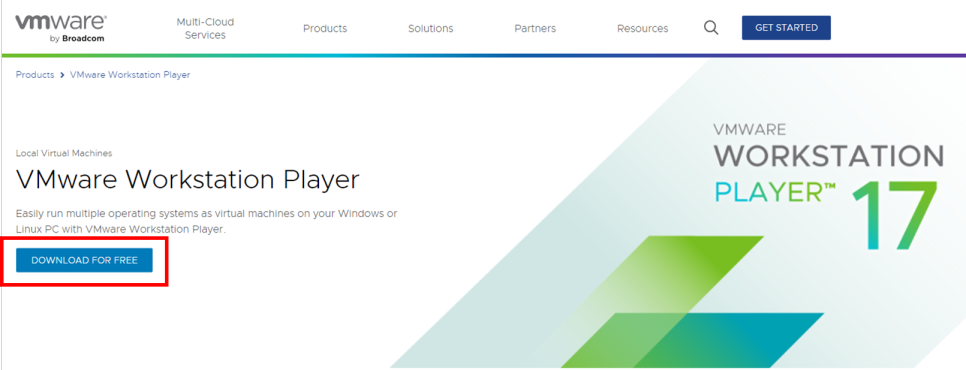Click the small VMWARE text above WORKSTATION
This screenshot has width=966, height=370.
pos(750,129)
